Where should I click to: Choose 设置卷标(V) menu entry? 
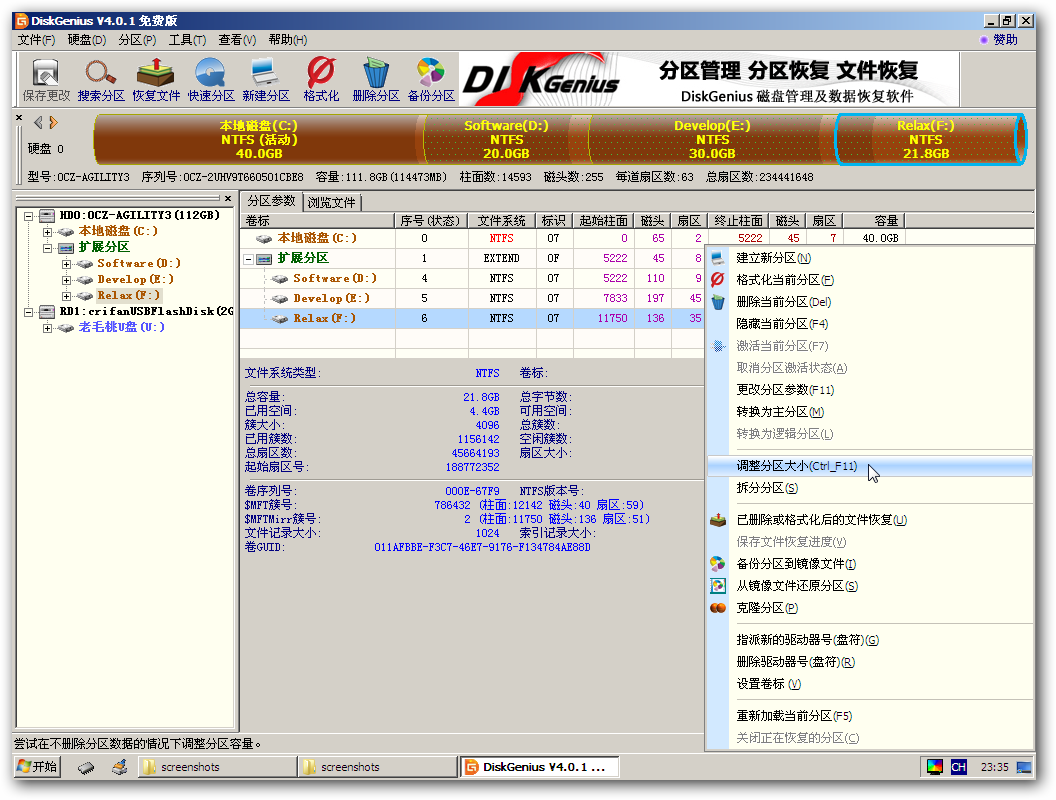click(869, 684)
